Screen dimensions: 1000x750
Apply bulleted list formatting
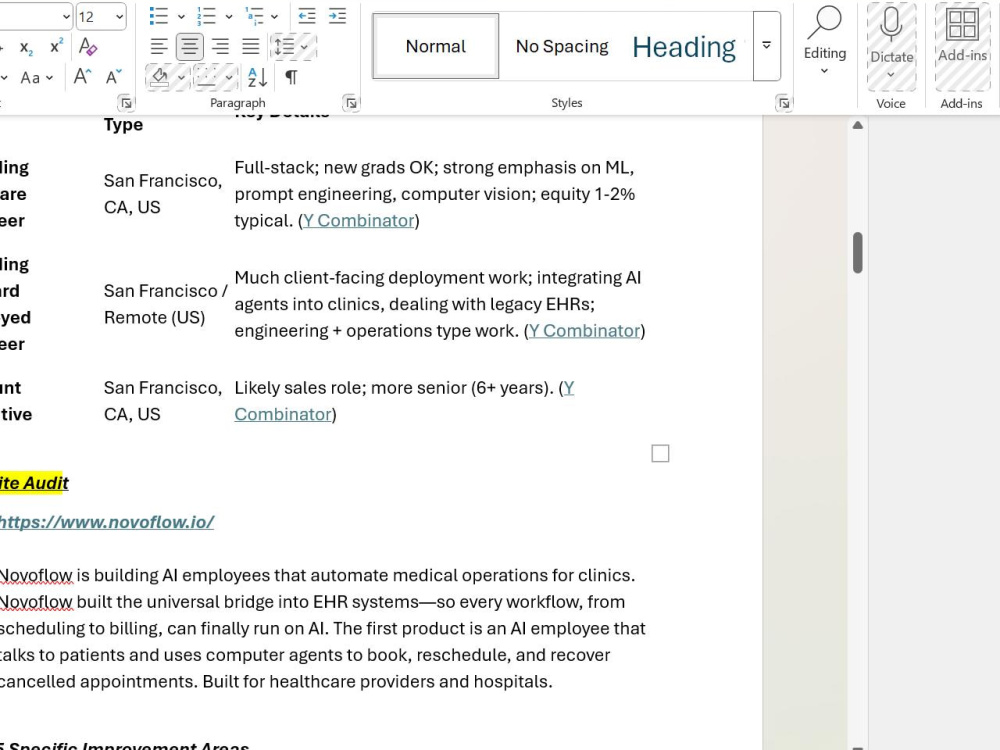point(158,16)
